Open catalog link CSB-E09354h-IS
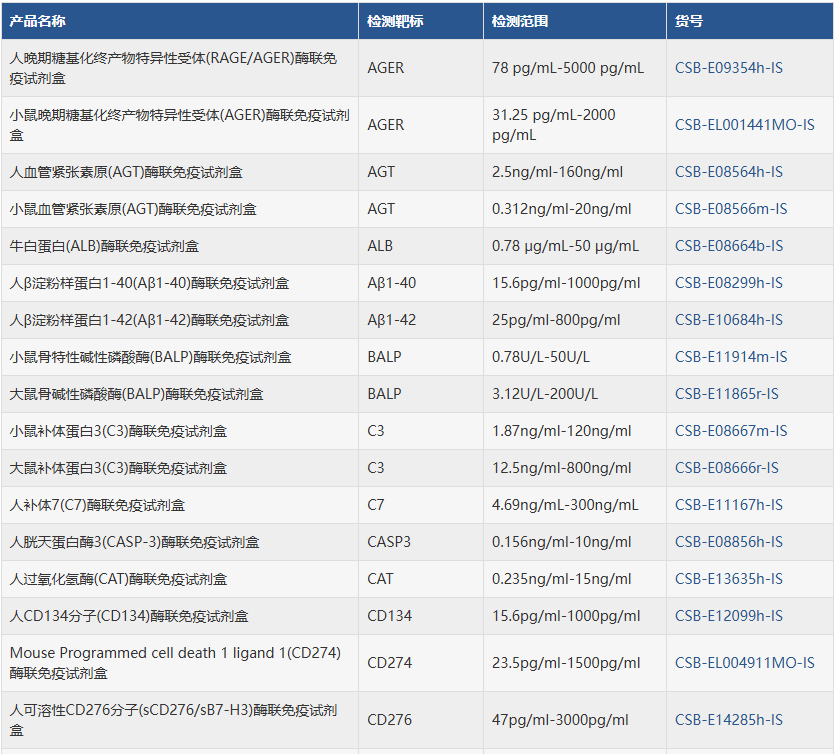The height and width of the screenshot is (754, 835). click(x=728, y=68)
